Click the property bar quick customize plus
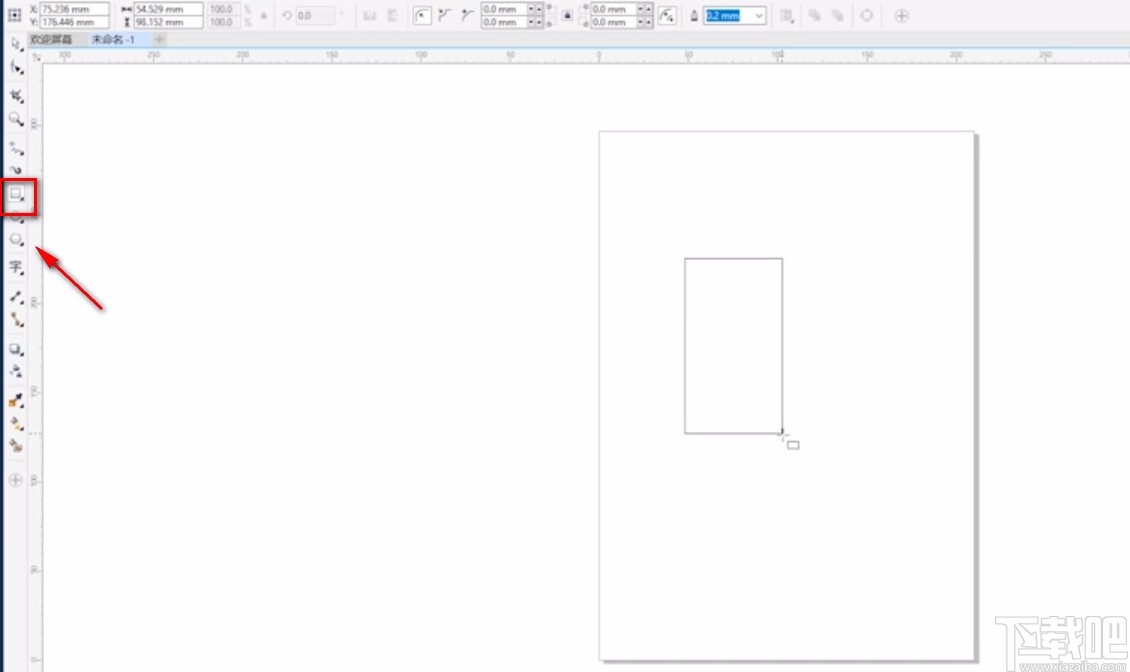 click(901, 16)
